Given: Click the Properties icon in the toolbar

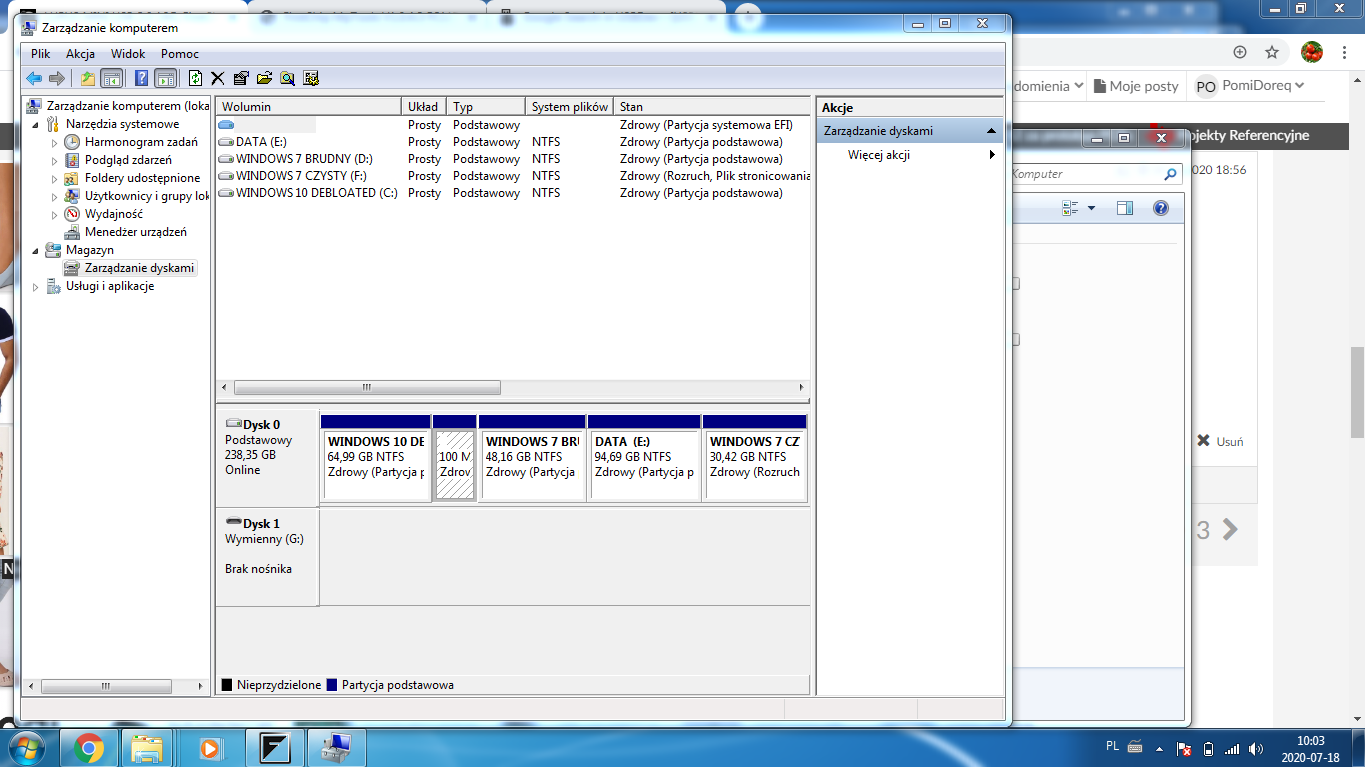Looking at the screenshot, I should click(x=241, y=78).
